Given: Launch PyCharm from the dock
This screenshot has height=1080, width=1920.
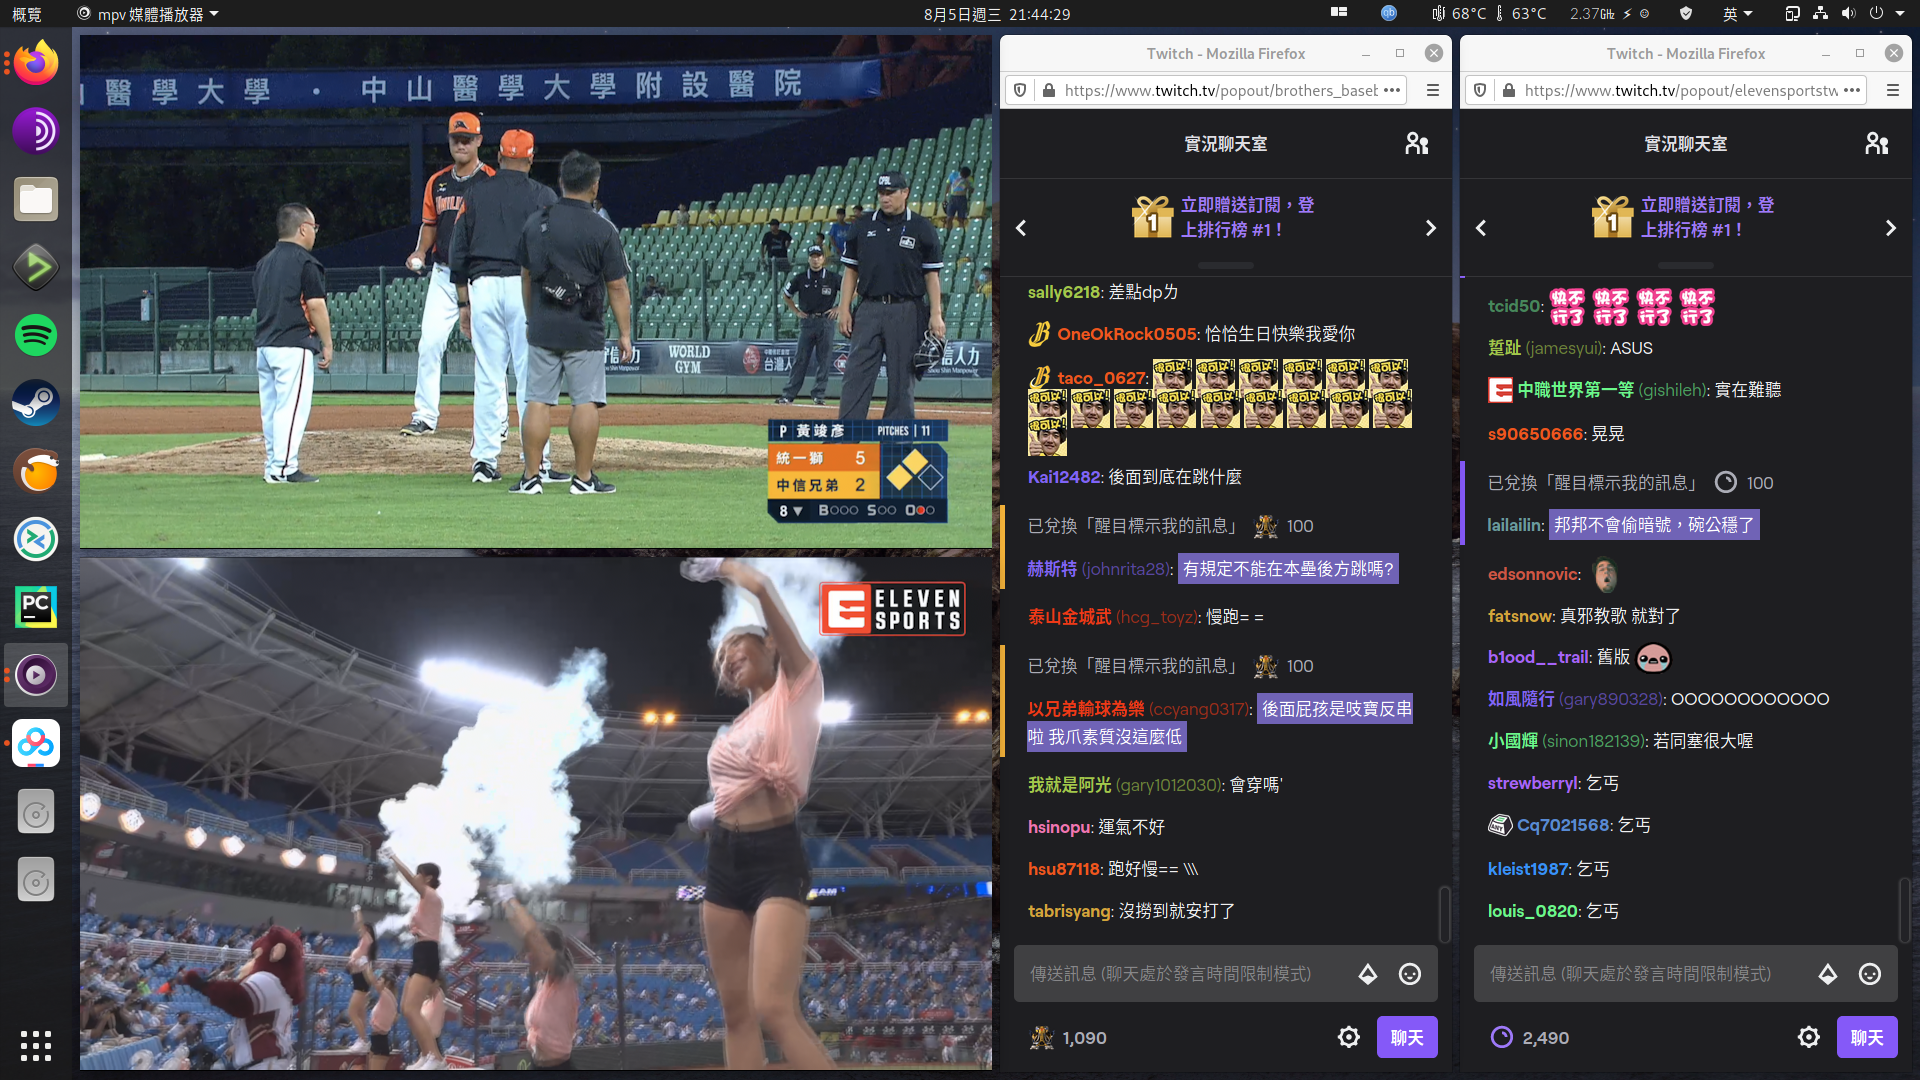Looking at the screenshot, I should click(36, 607).
